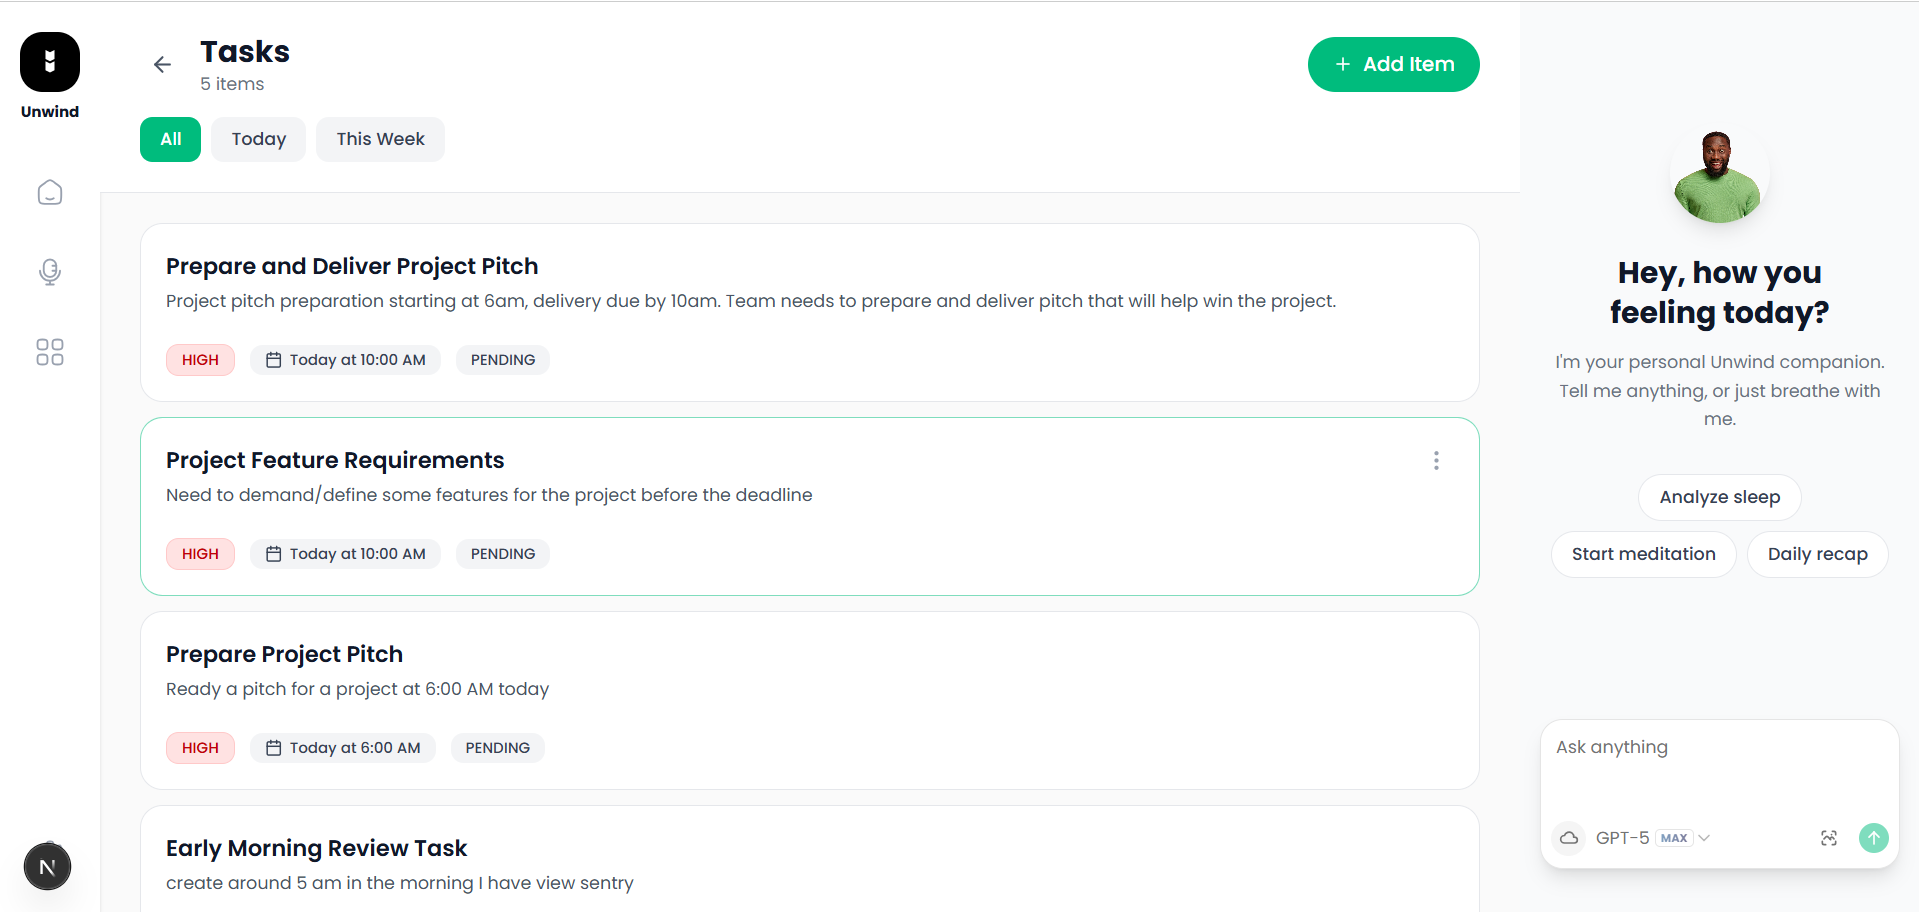Viewport: 1919px width, 912px height.
Task: Open the N profile avatar
Action: [47, 867]
